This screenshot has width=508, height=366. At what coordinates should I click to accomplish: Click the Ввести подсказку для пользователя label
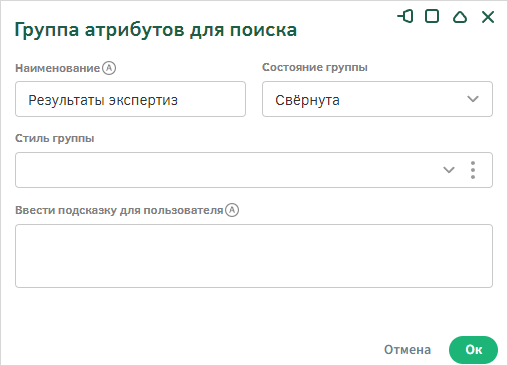(x=119, y=210)
